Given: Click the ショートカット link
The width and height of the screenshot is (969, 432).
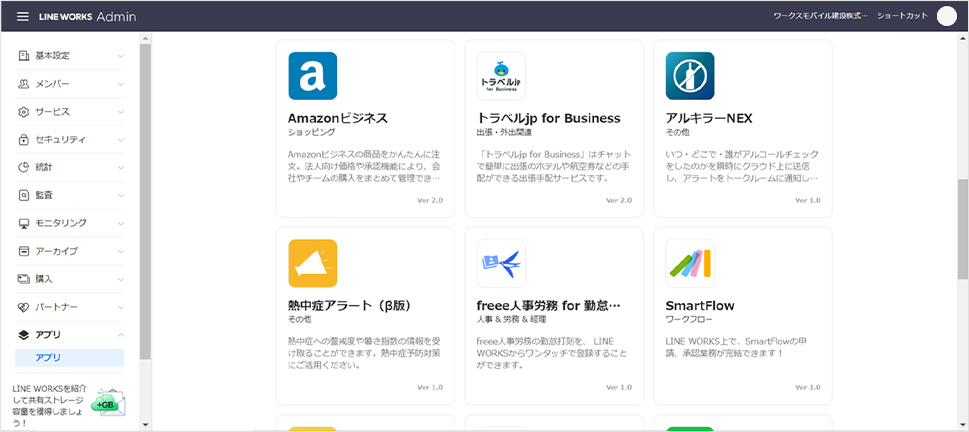Looking at the screenshot, I should click(902, 16).
